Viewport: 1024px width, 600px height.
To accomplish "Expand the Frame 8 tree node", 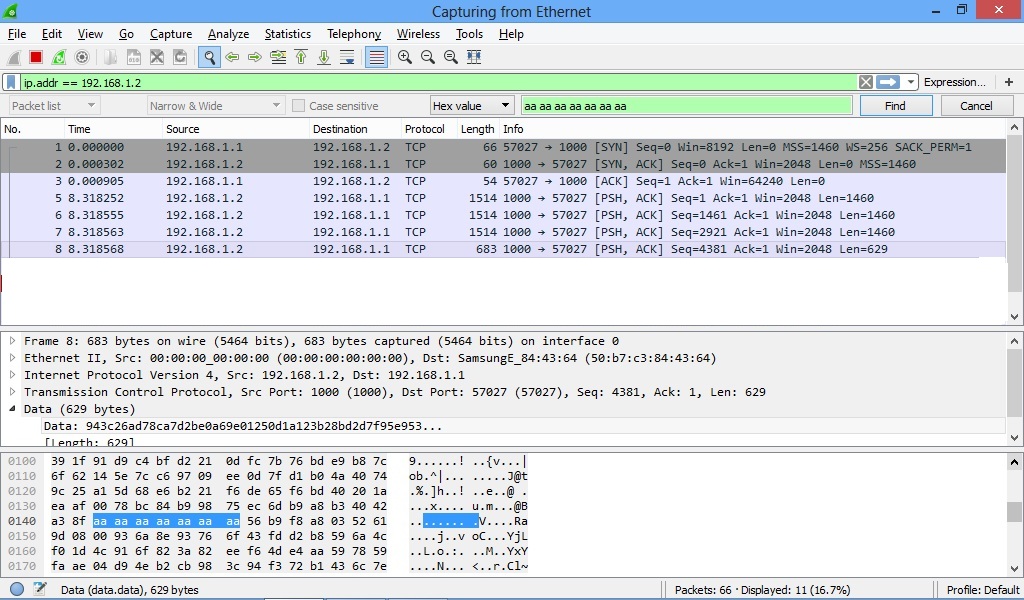I will (x=12, y=341).
